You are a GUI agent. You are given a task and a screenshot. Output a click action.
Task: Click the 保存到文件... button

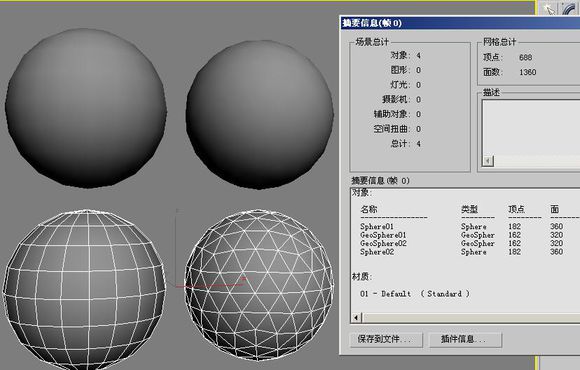(x=386, y=339)
